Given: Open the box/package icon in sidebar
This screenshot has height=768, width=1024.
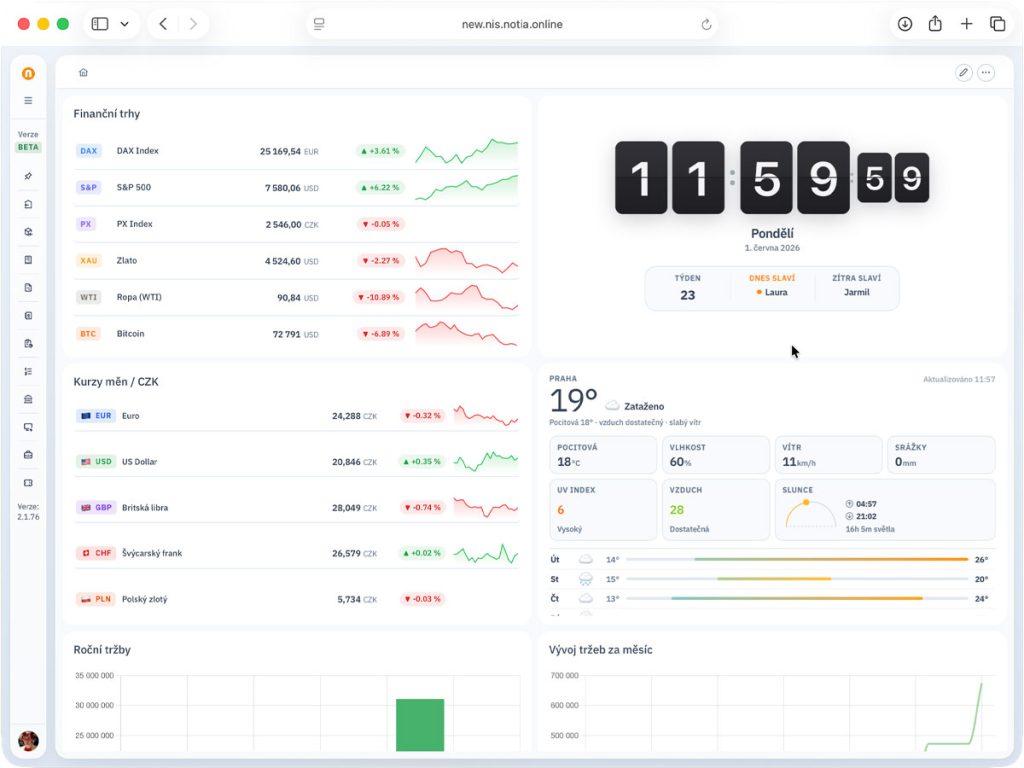Looking at the screenshot, I should 28,232.
